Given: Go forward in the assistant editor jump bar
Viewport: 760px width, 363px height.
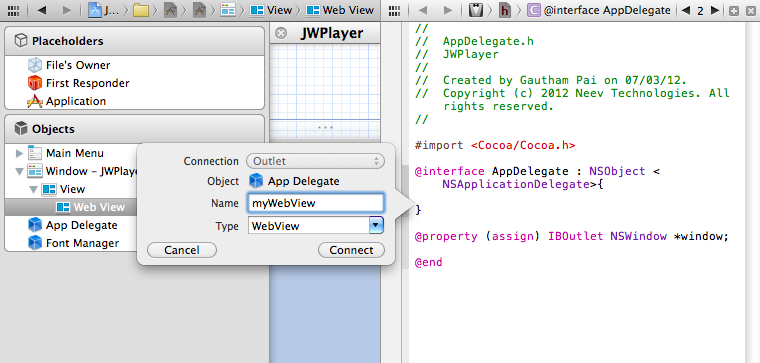Looking at the screenshot, I should tap(448, 10).
